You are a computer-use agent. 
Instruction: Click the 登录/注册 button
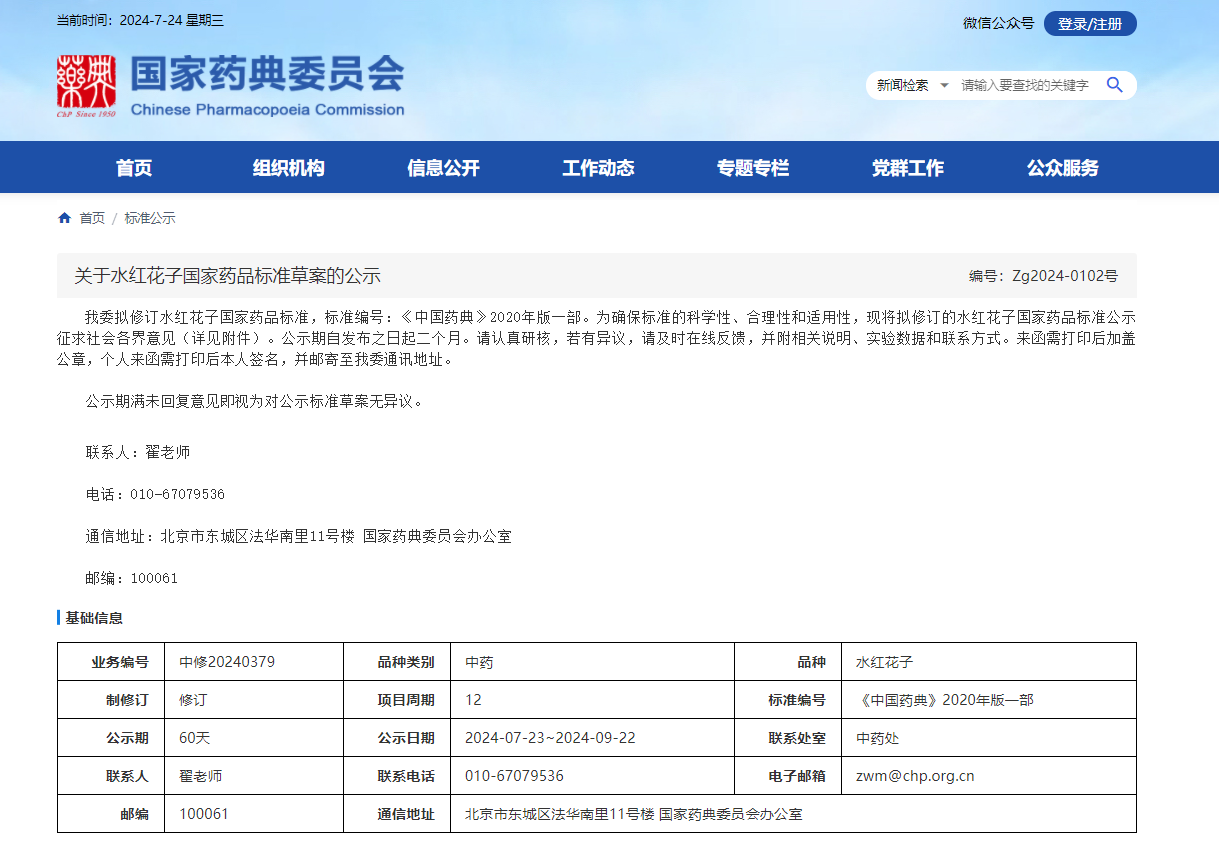point(1089,23)
